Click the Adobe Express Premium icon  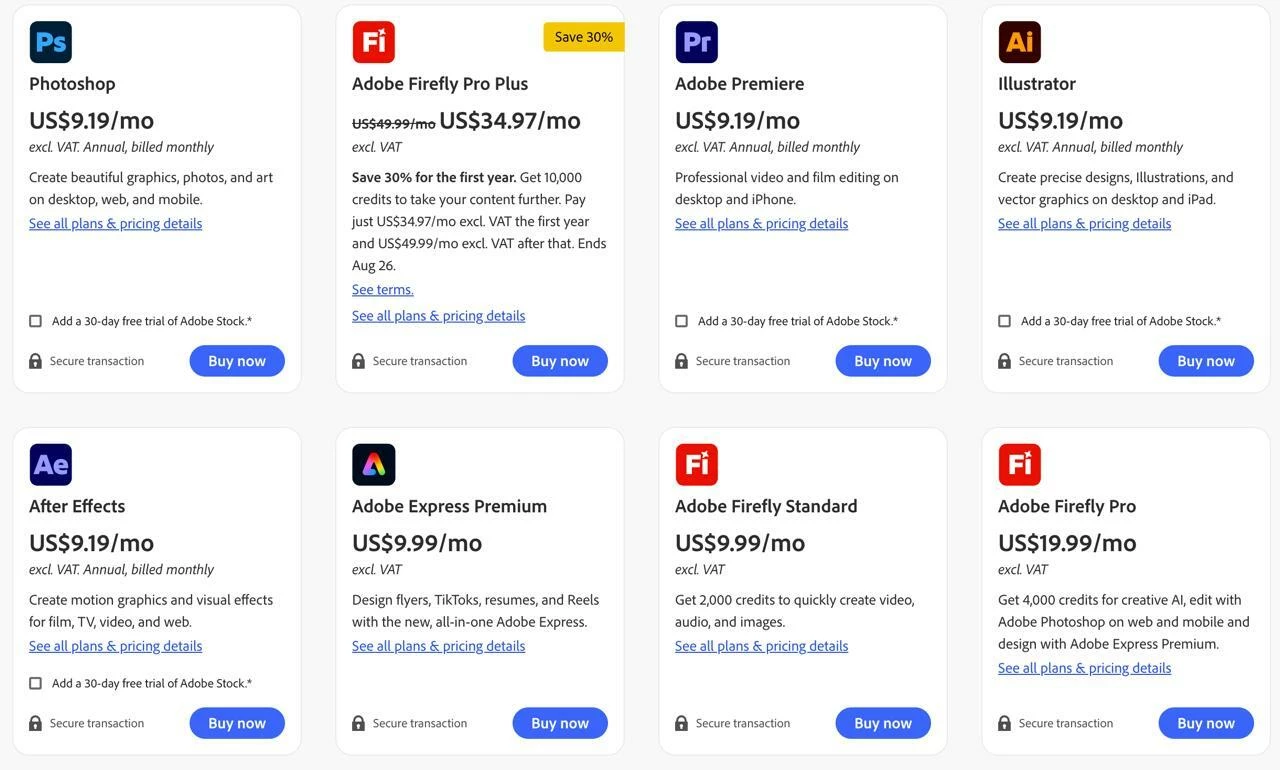tap(373, 465)
